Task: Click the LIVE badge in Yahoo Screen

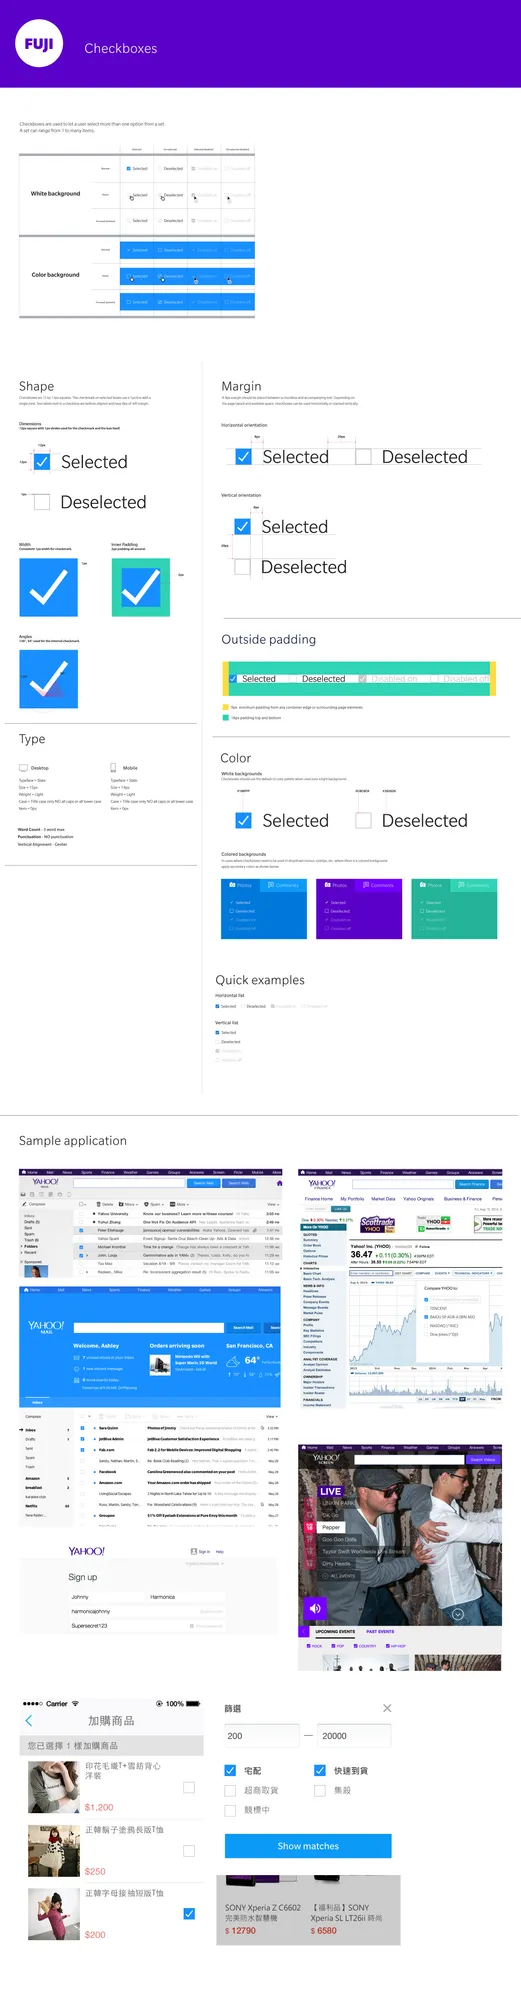Action: point(330,1491)
